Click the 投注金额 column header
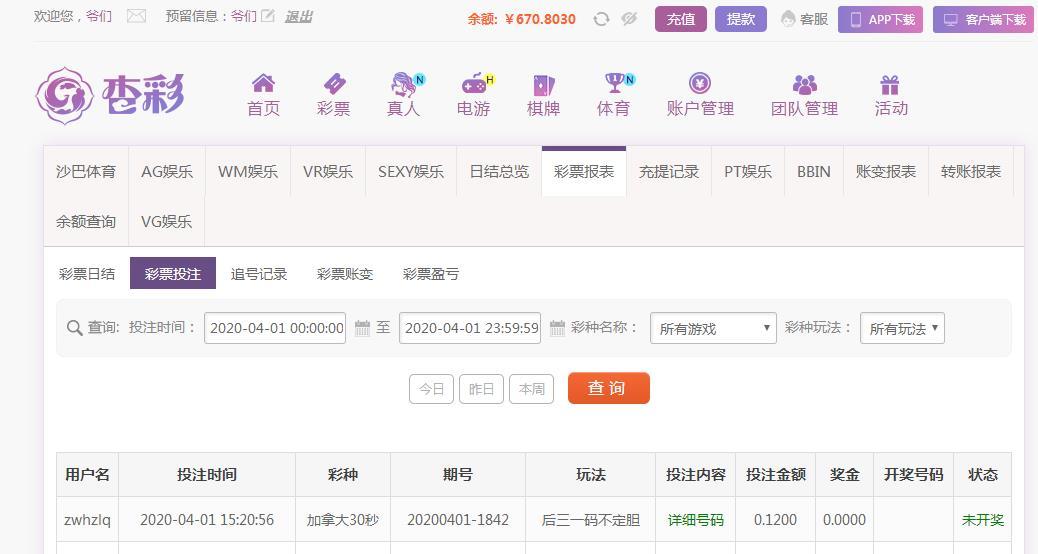The height and width of the screenshot is (554, 1038). coord(776,475)
